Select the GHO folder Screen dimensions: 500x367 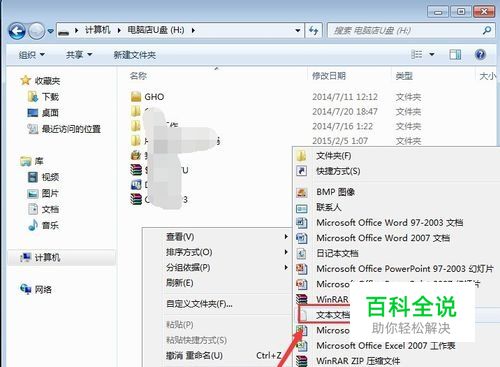tap(147, 97)
